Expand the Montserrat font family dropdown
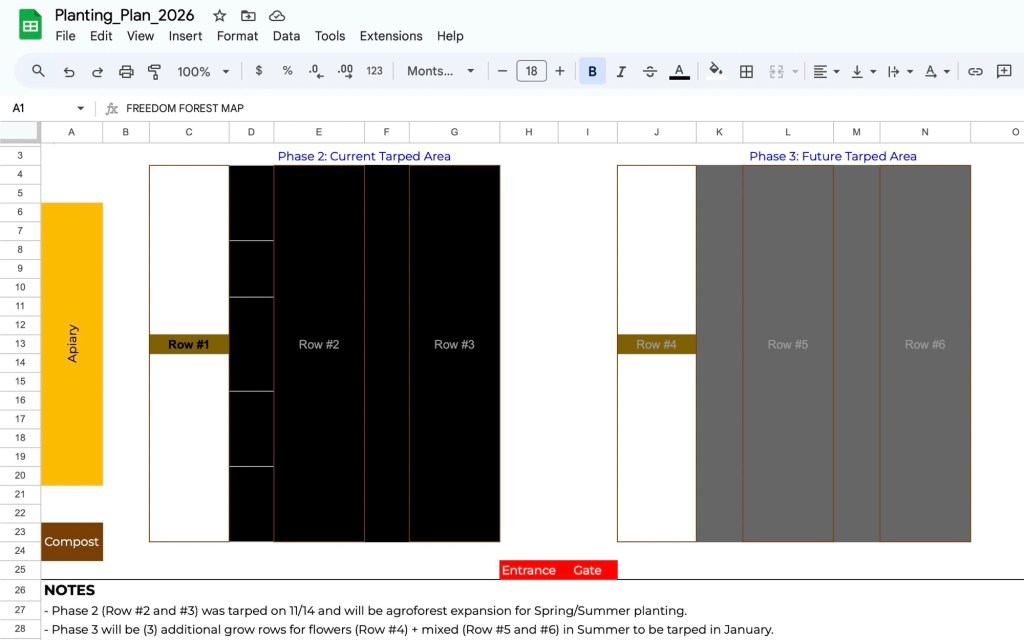The height and width of the screenshot is (640, 1024). click(x=441, y=71)
